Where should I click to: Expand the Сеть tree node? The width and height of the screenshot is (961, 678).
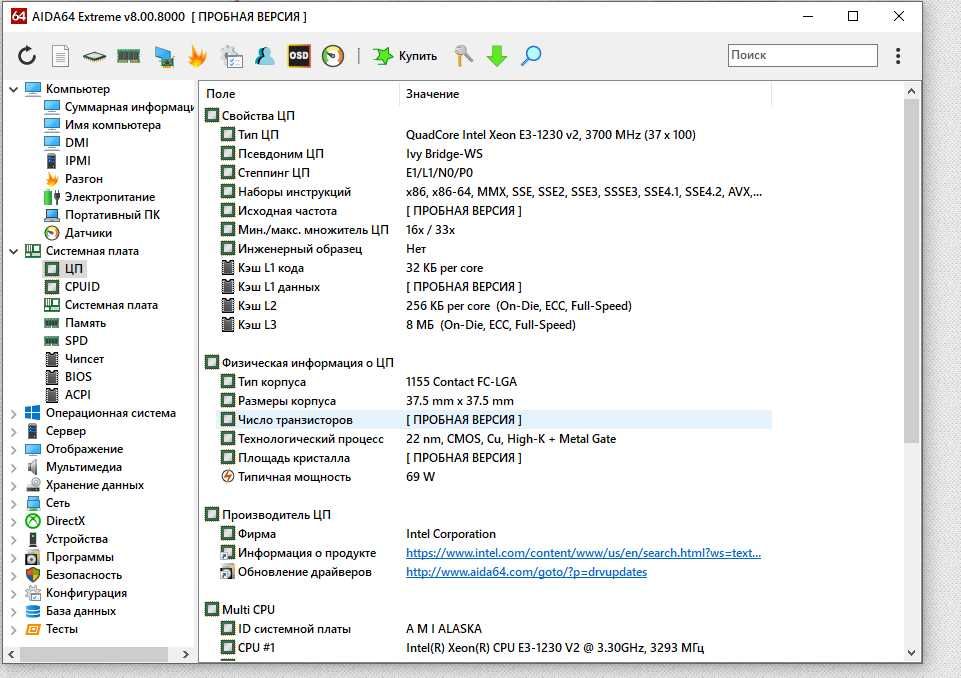point(13,503)
